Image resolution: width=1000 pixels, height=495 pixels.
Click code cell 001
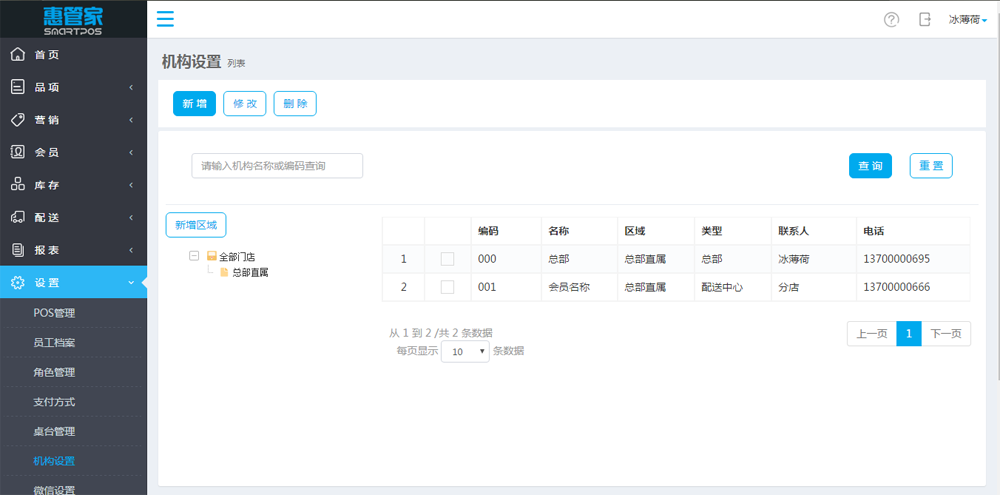point(487,287)
